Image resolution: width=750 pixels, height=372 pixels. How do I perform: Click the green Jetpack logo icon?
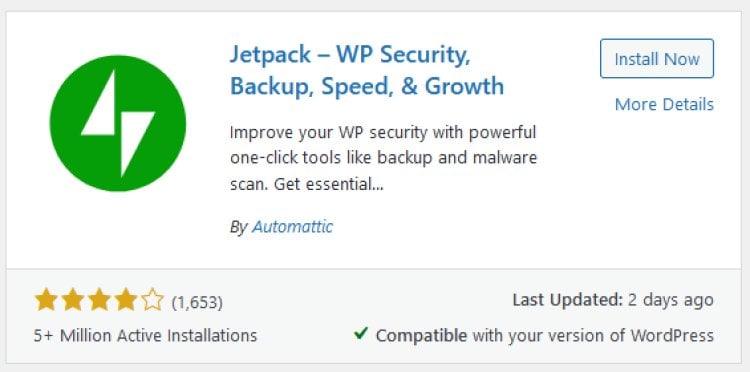pos(118,123)
